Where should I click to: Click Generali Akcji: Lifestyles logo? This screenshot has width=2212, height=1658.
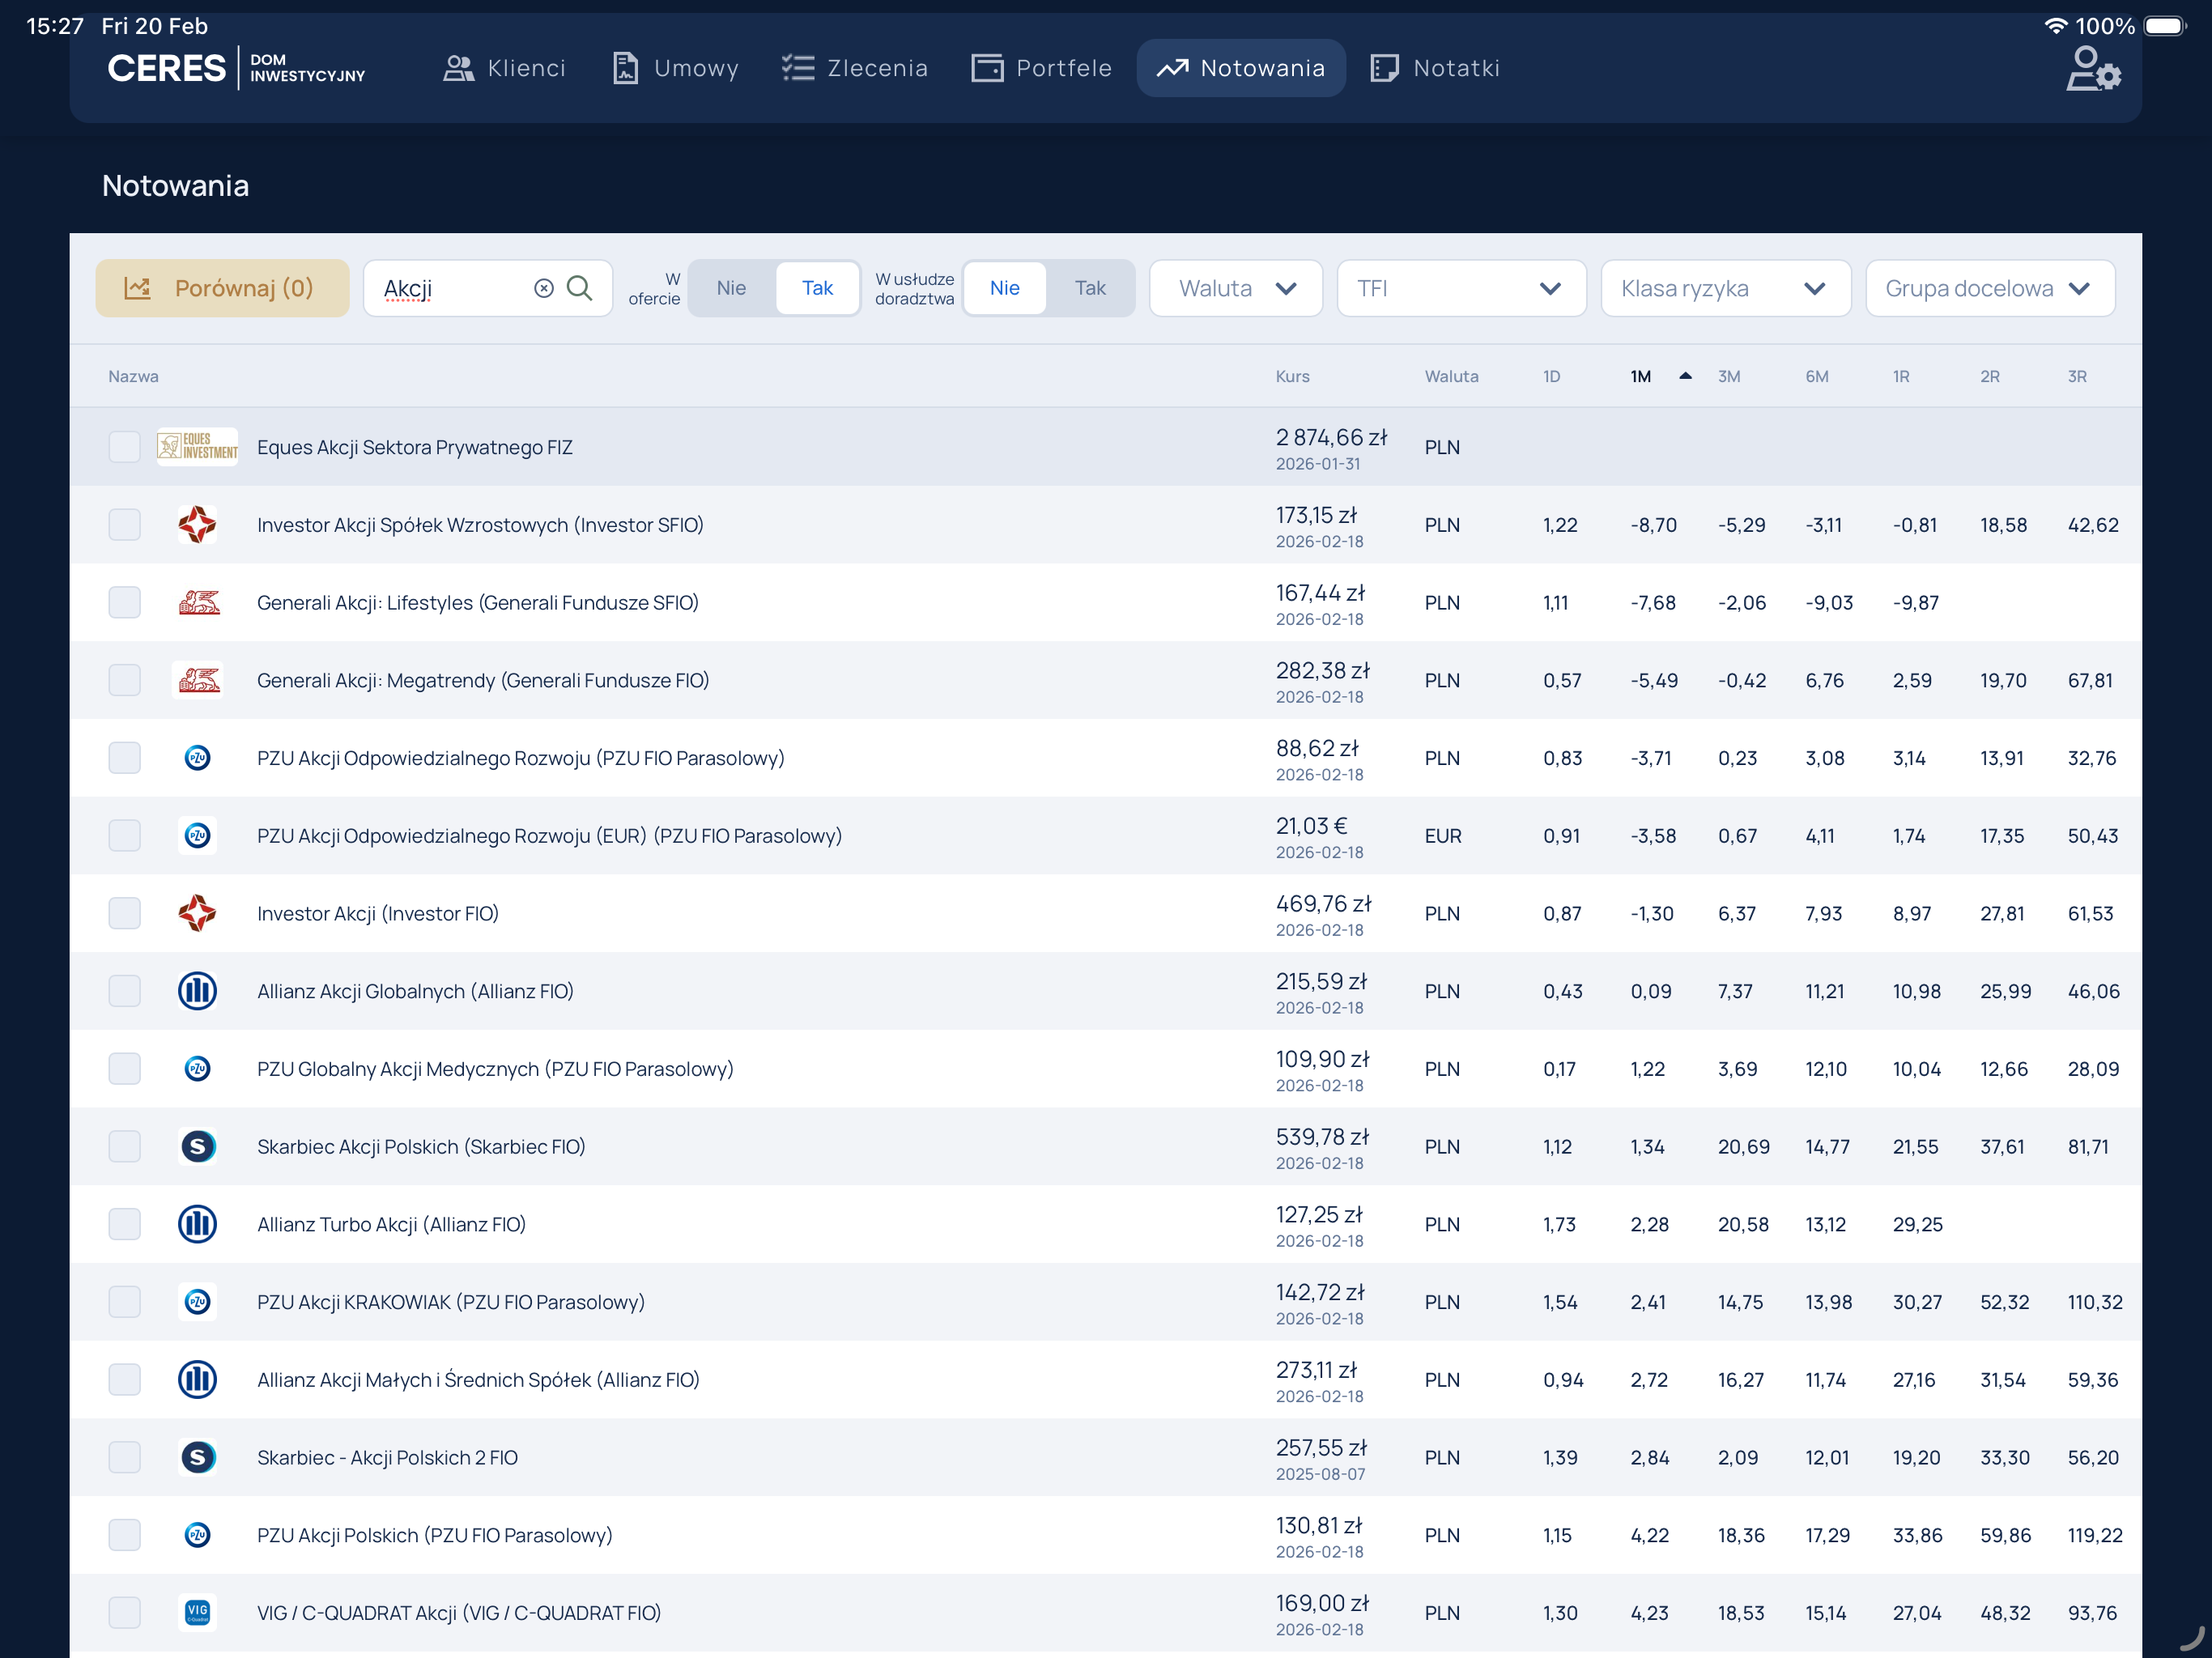[x=198, y=603]
